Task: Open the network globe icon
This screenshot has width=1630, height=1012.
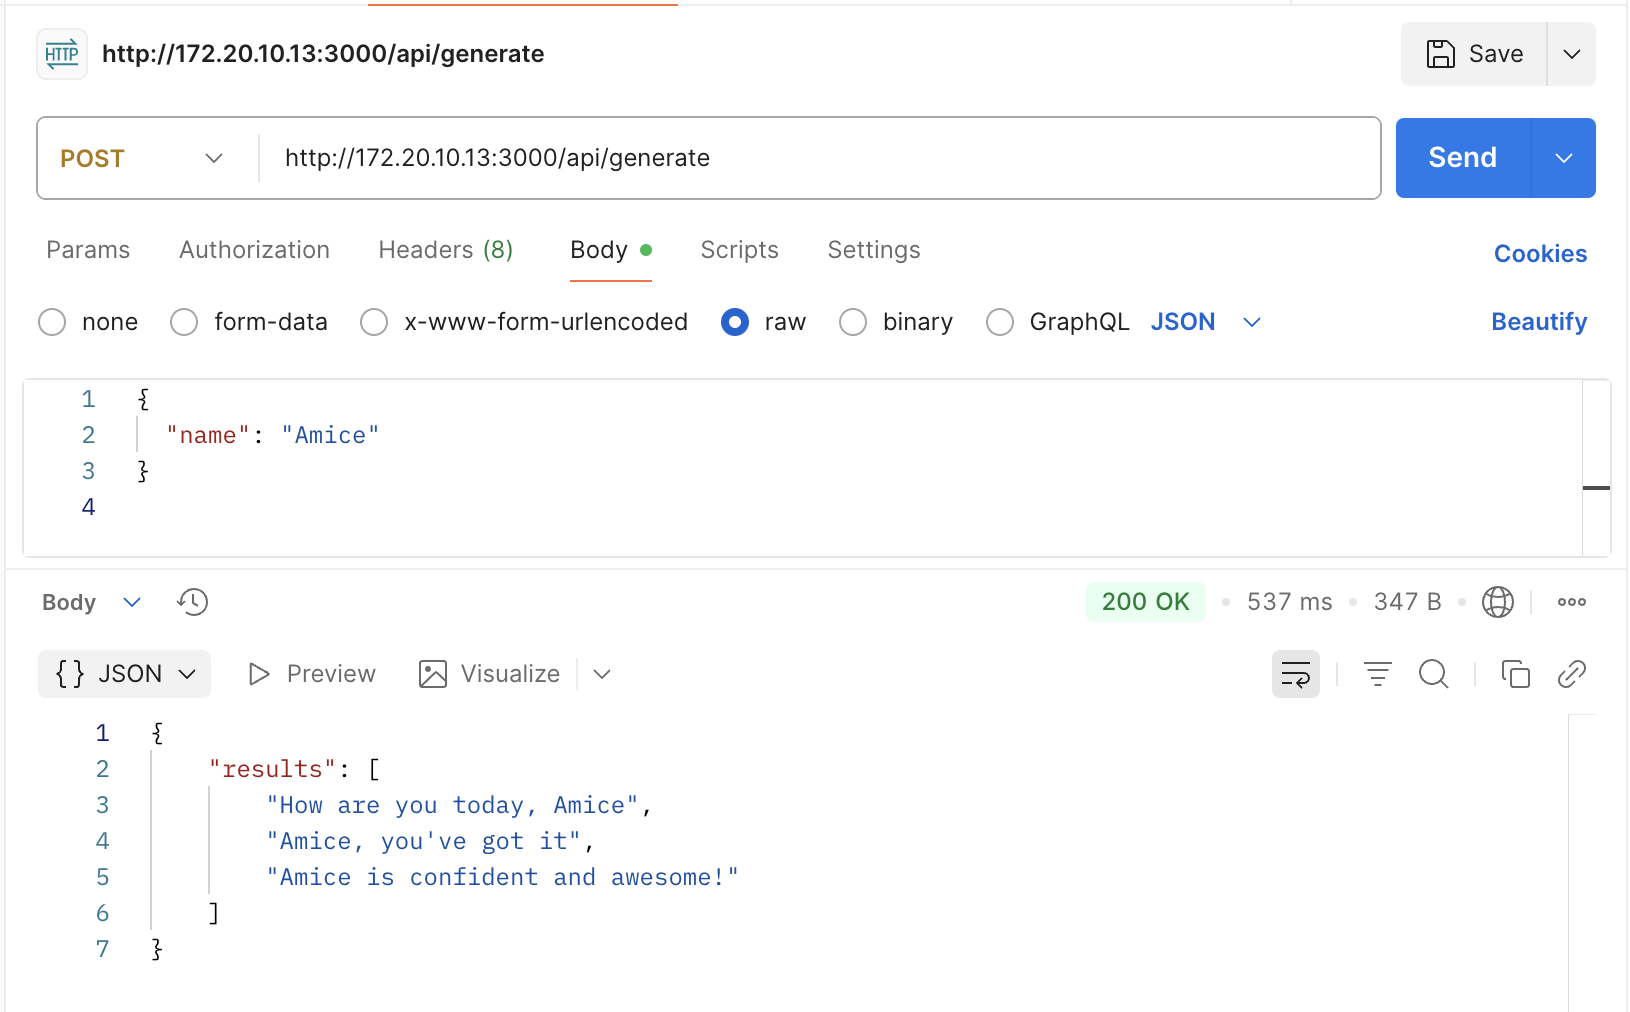Action: pyautogui.click(x=1497, y=602)
